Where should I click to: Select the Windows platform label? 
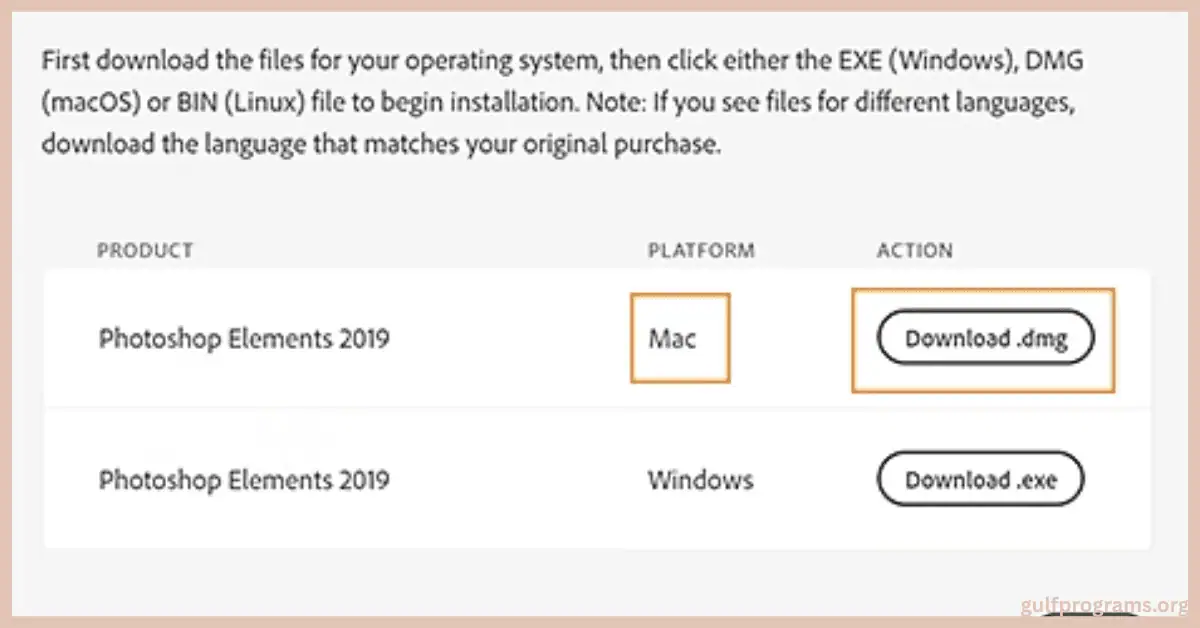(700, 480)
